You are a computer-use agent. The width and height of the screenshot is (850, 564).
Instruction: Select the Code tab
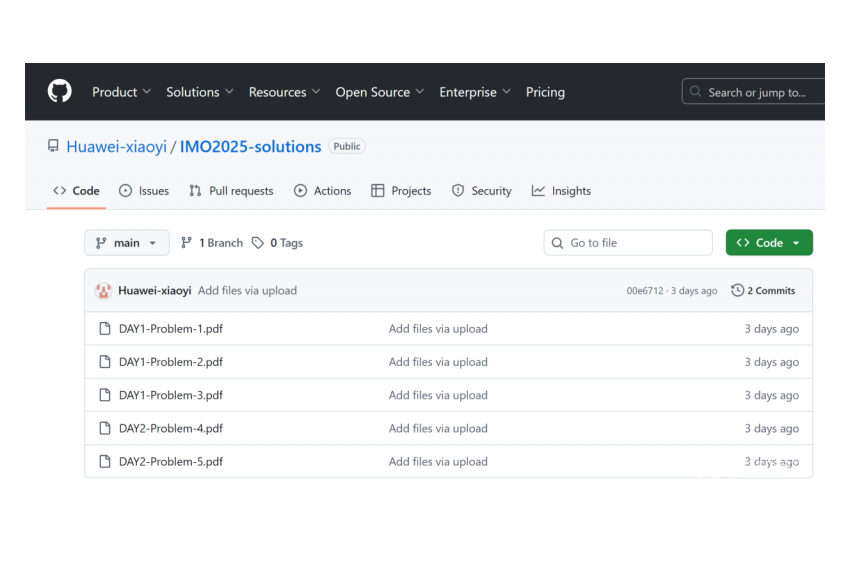click(76, 191)
